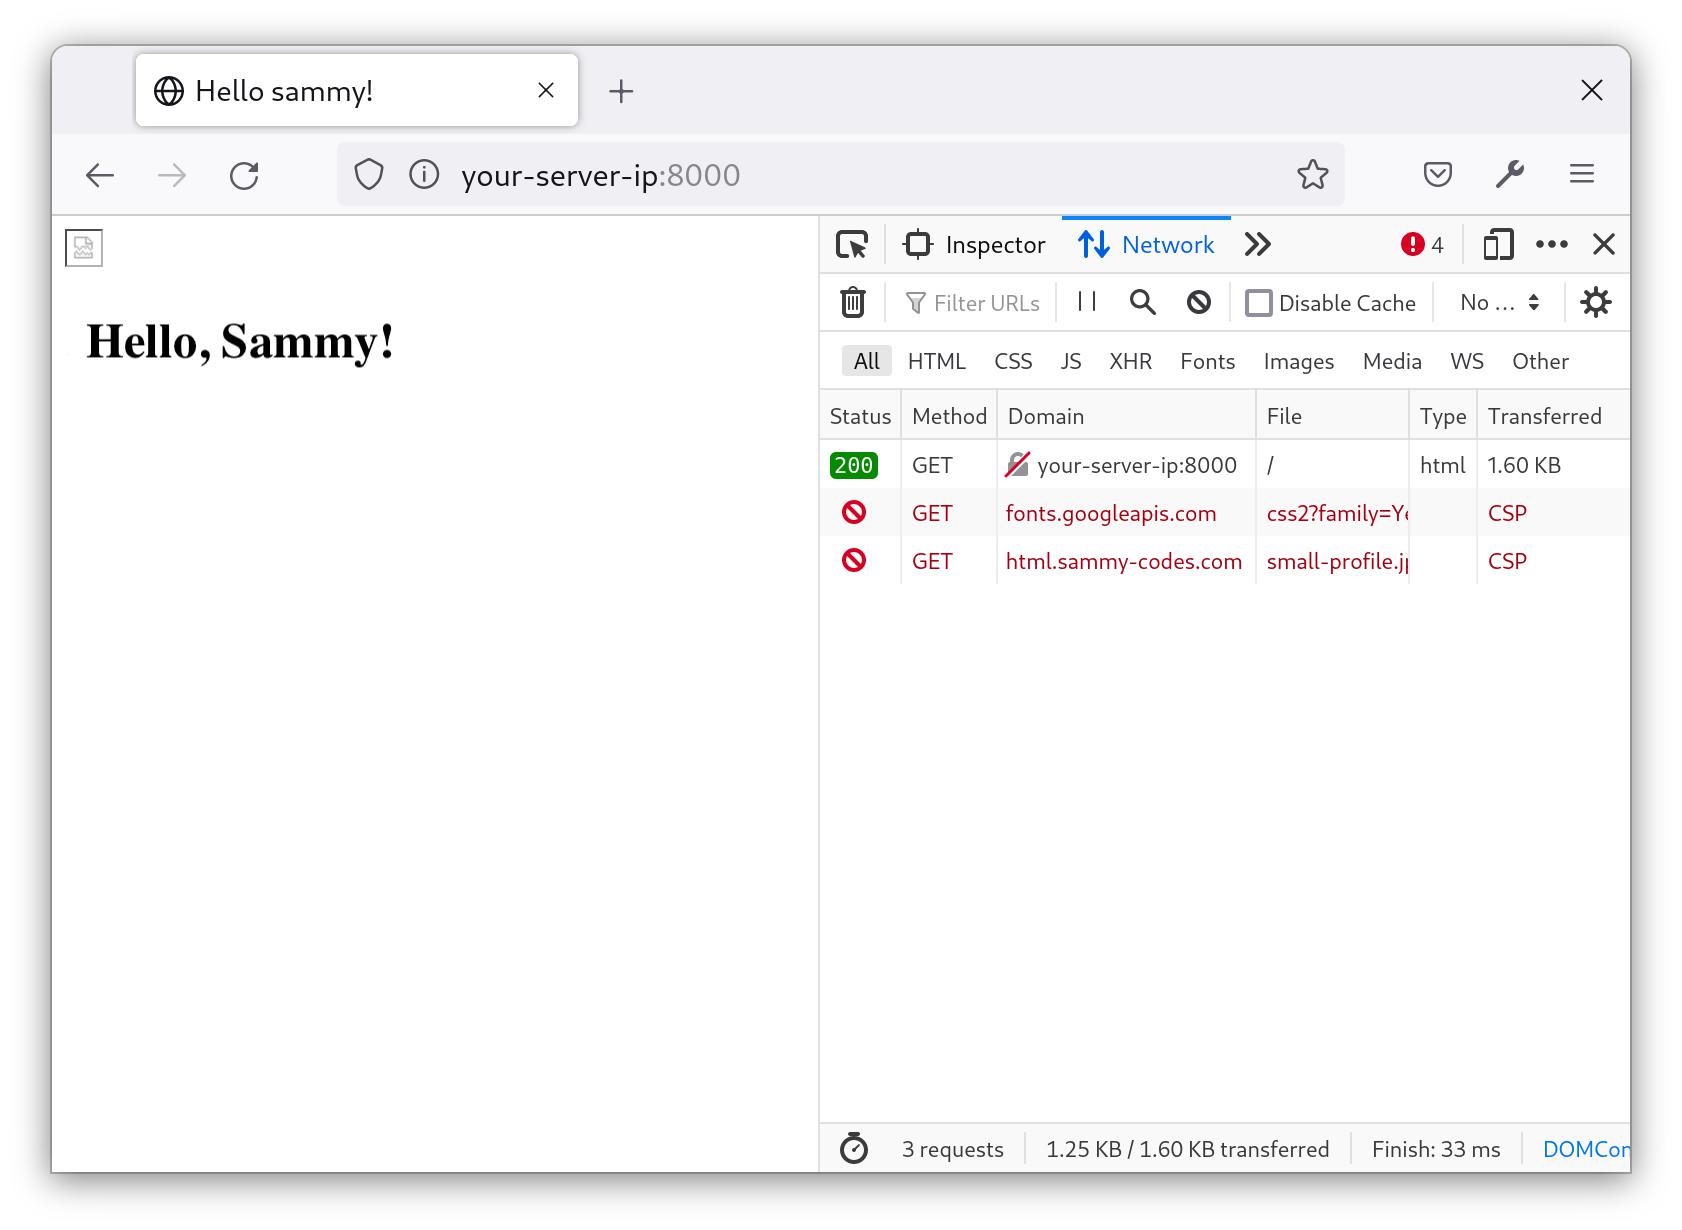Enable the Disable Cache checkbox
Screen dimensions: 1682x1230
tap(1259, 302)
